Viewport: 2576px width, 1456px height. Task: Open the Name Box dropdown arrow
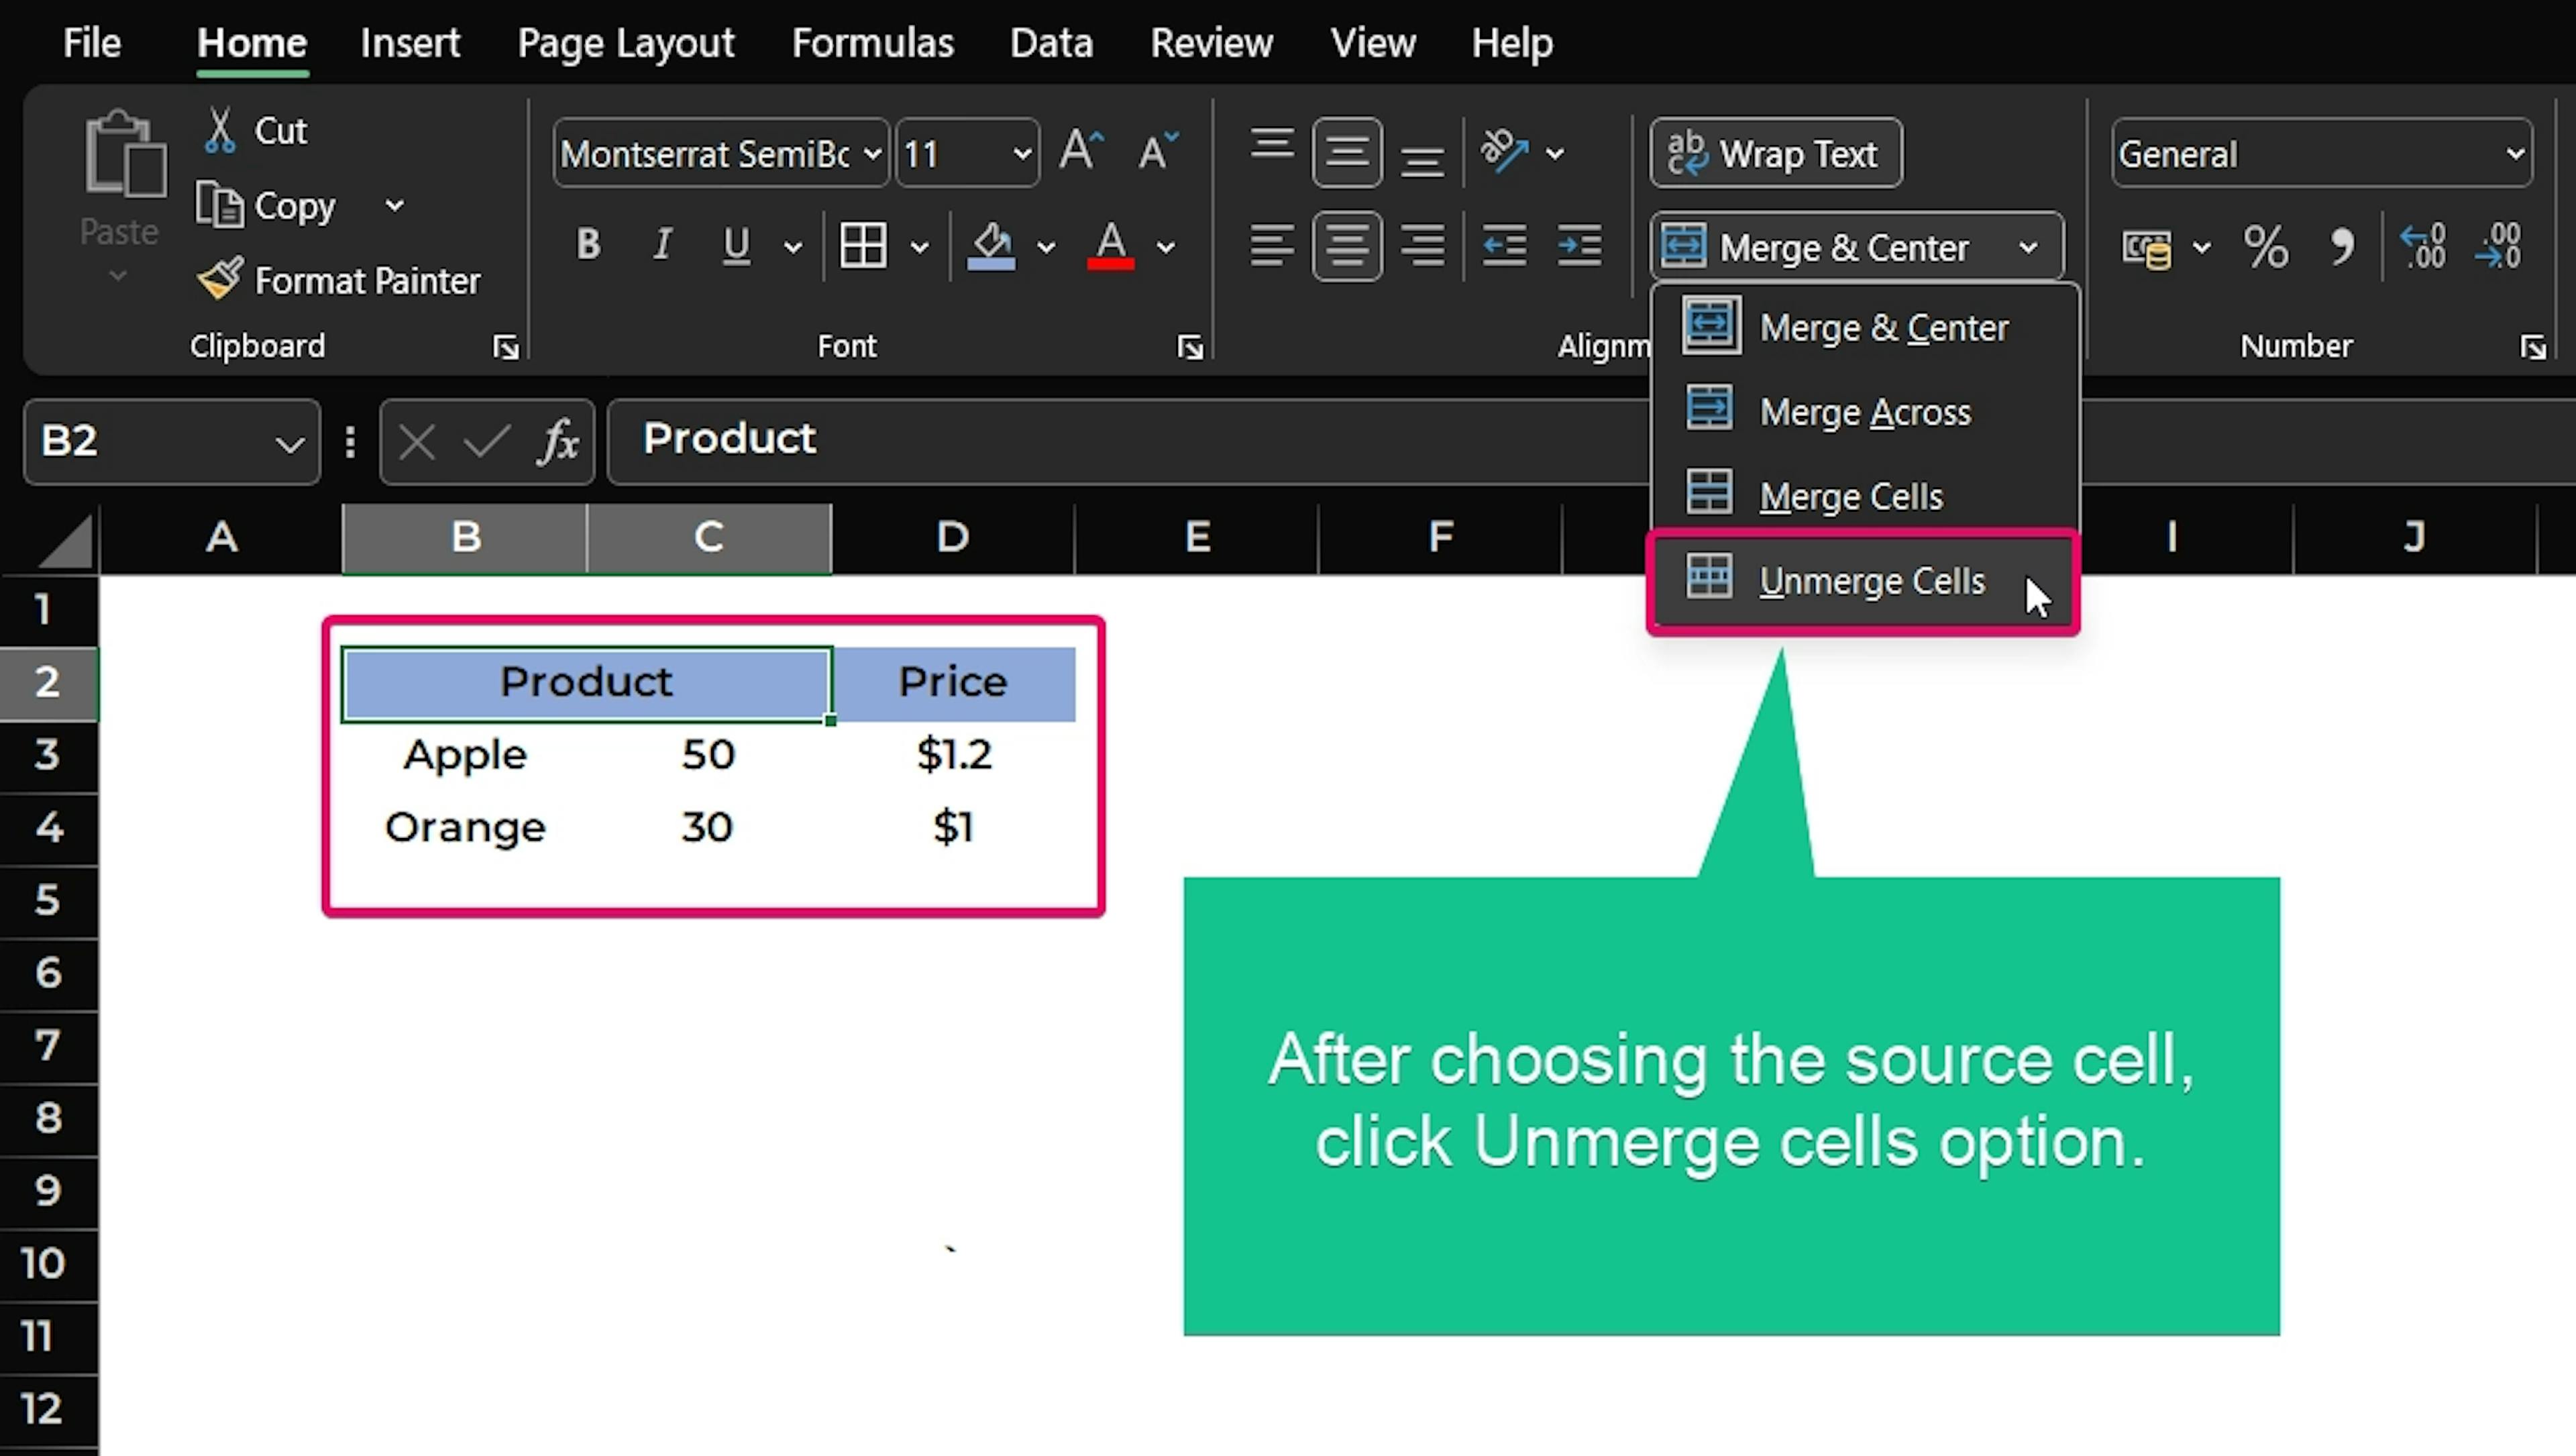pyautogui.click(x=290, y=443)
